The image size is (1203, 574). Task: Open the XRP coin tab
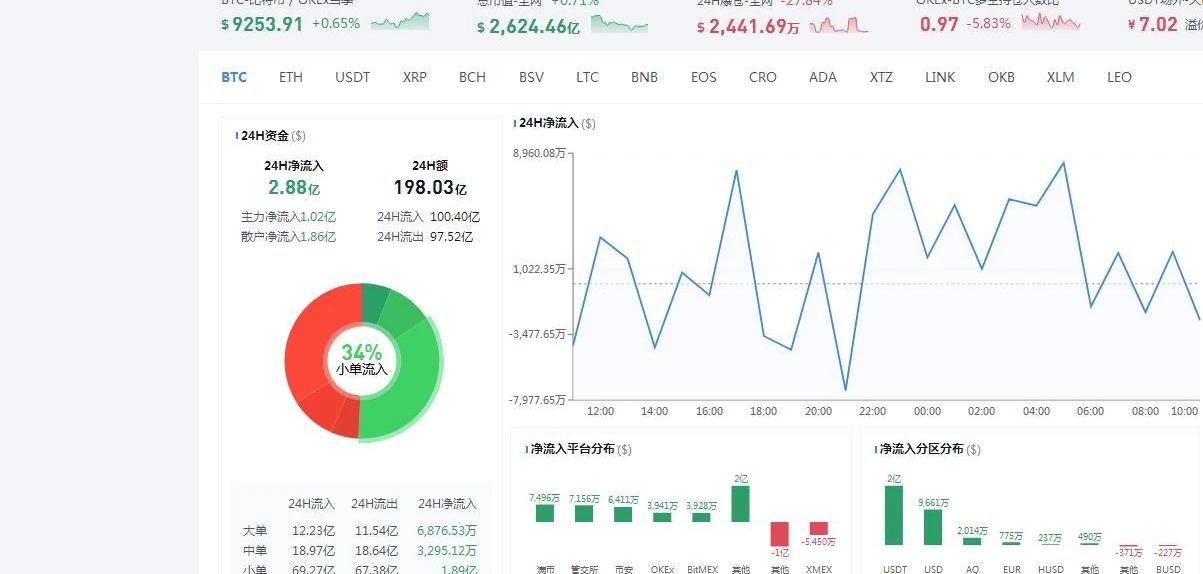(414, 77)
